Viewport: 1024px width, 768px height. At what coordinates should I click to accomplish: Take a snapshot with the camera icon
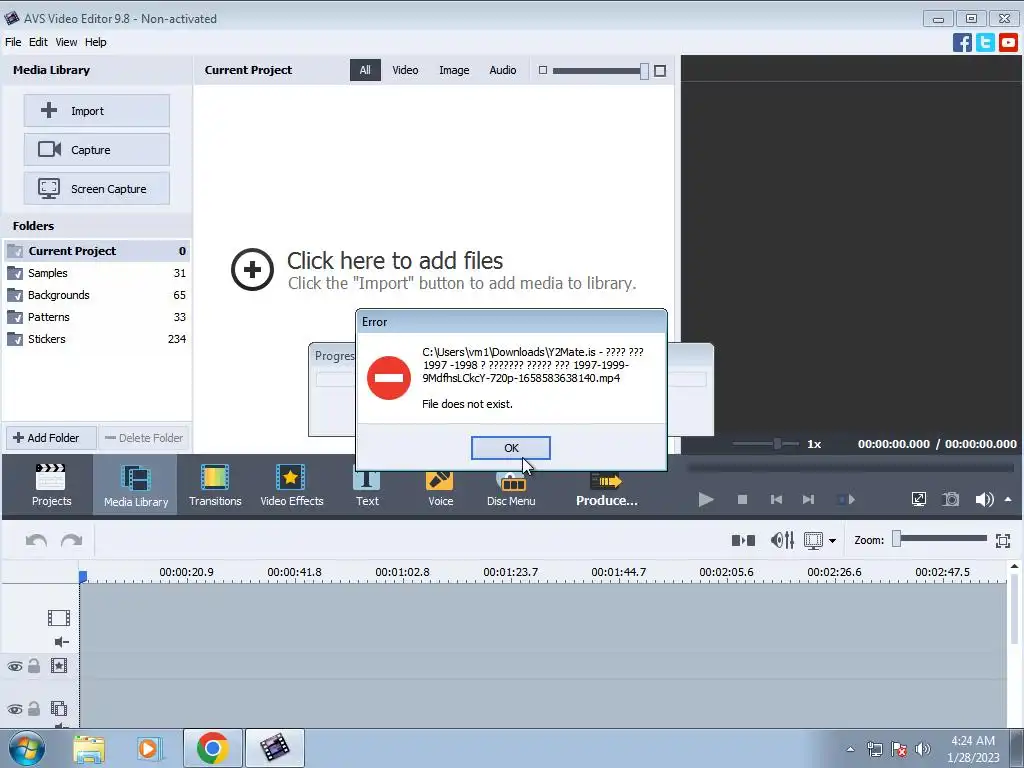point(951,500)
